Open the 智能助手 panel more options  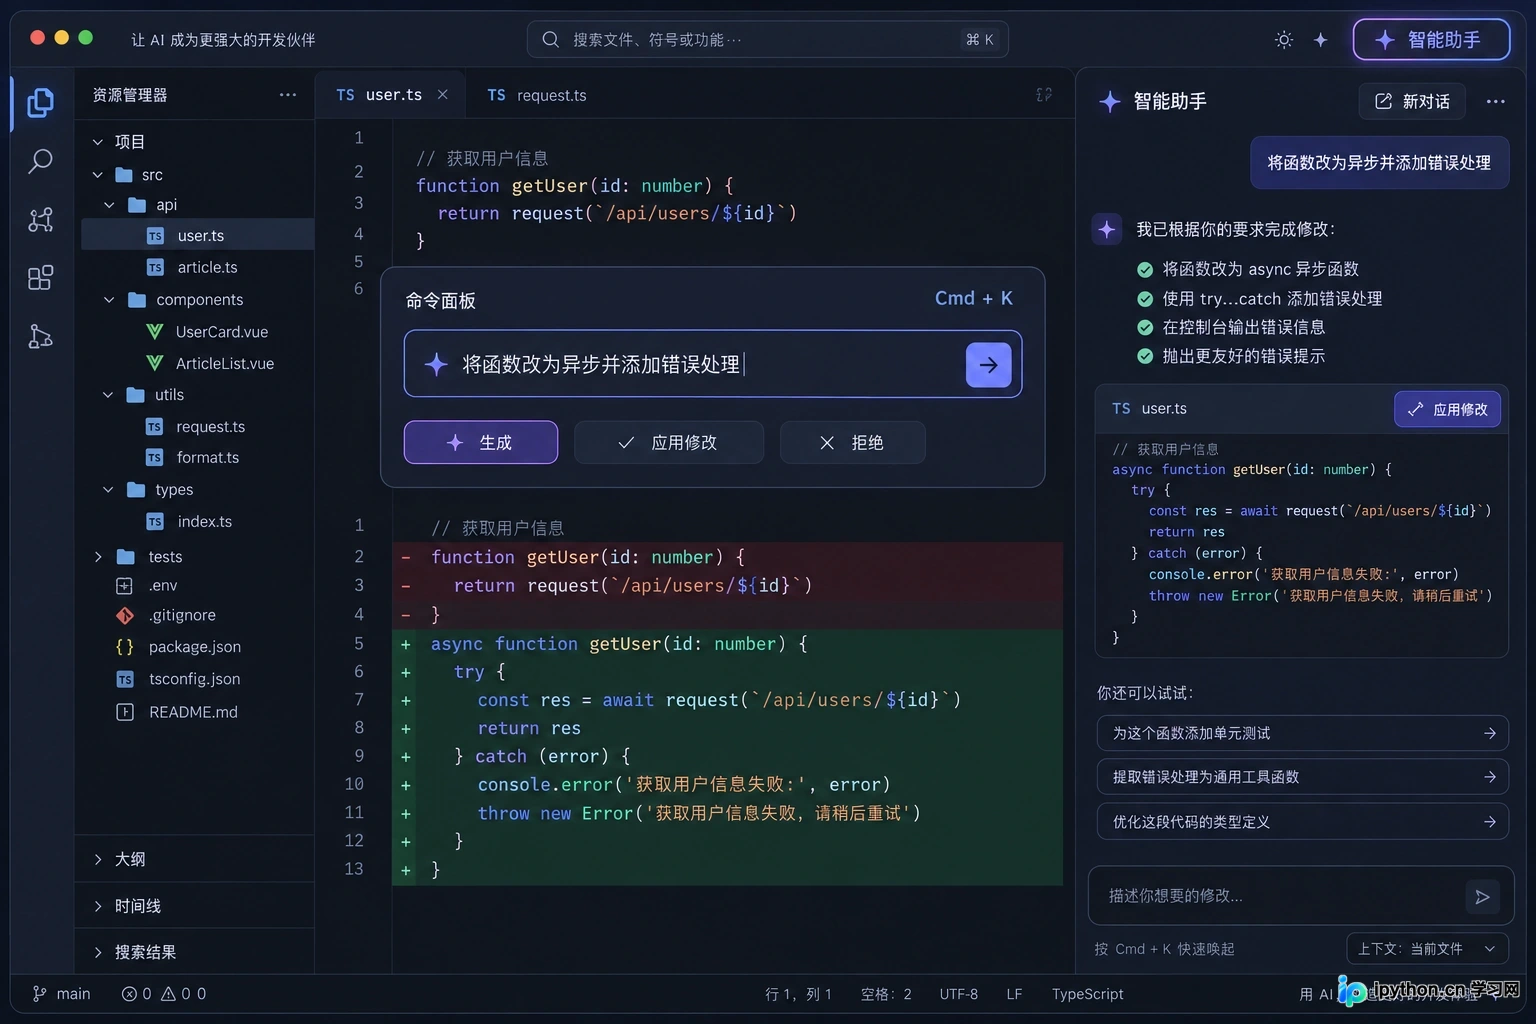(x=1495, y=101)
